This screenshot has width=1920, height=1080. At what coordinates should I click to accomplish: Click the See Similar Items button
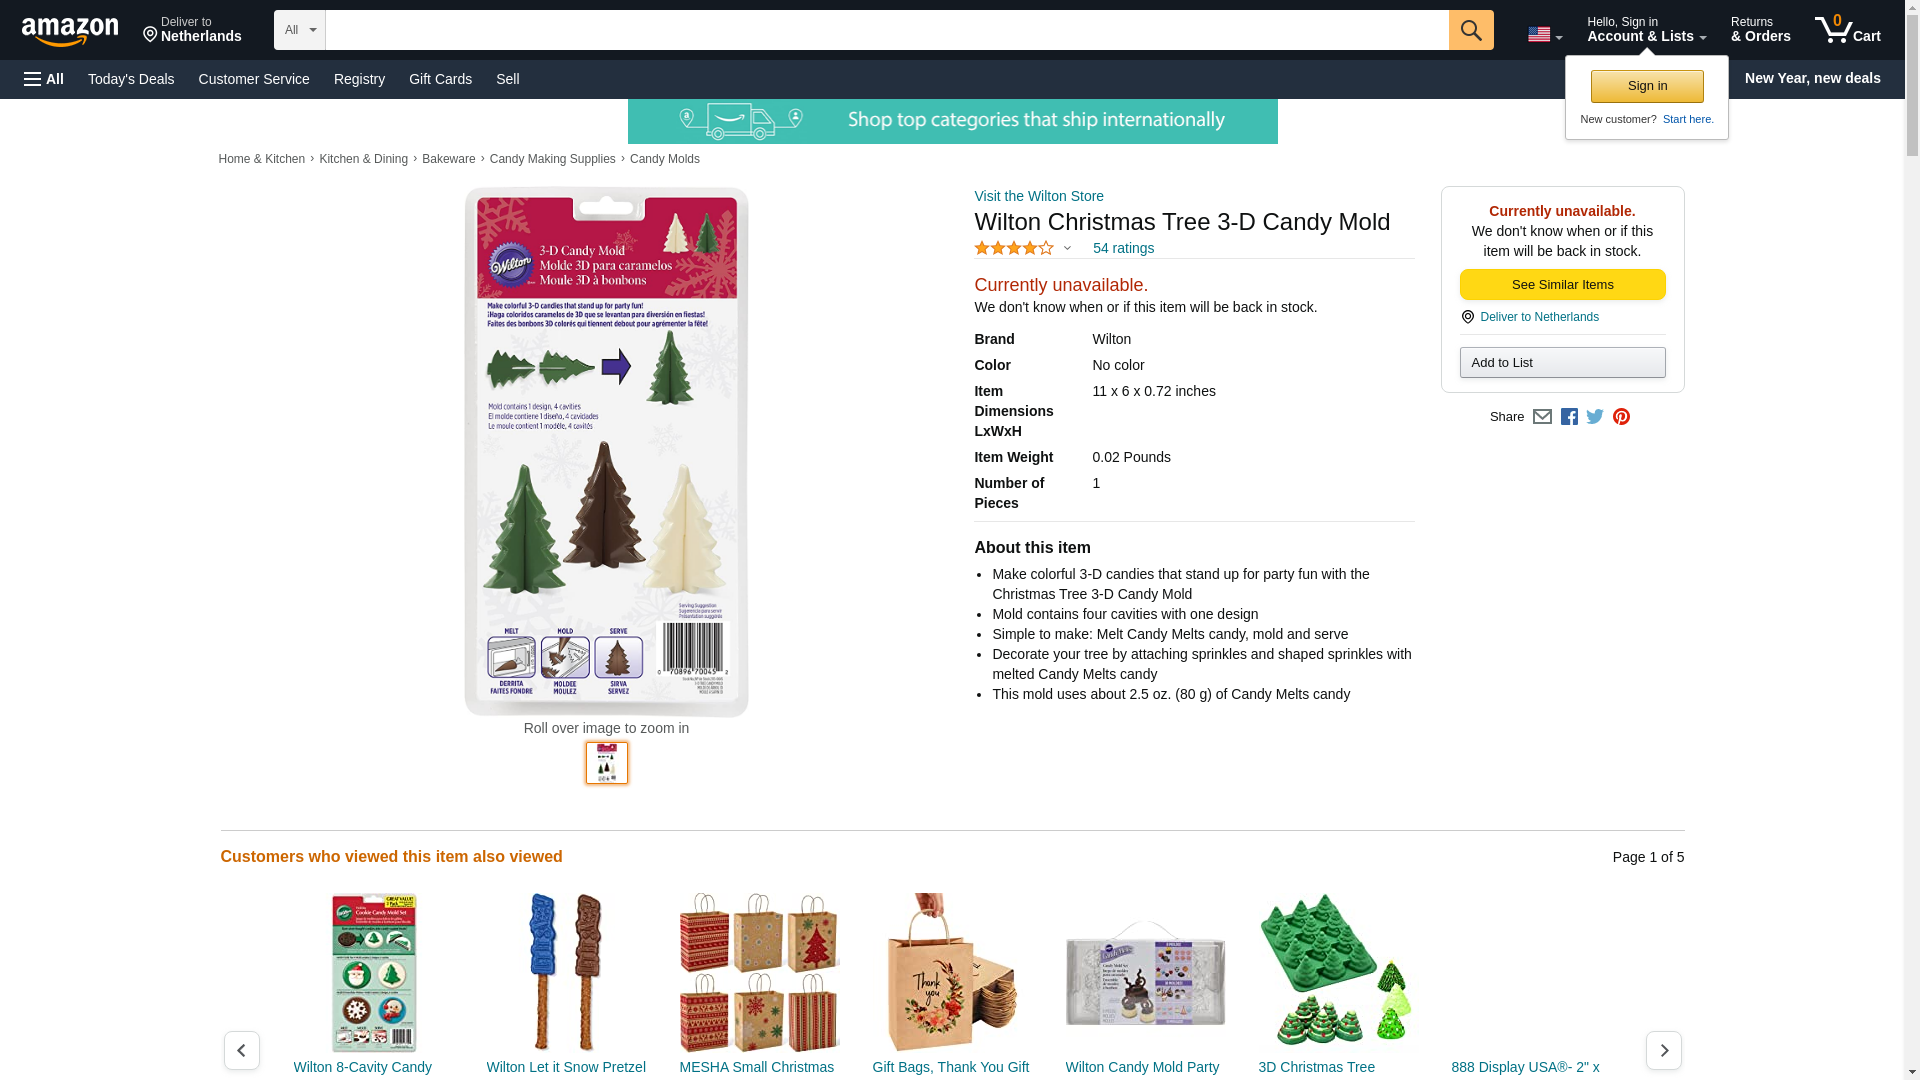click(1562, 285)
